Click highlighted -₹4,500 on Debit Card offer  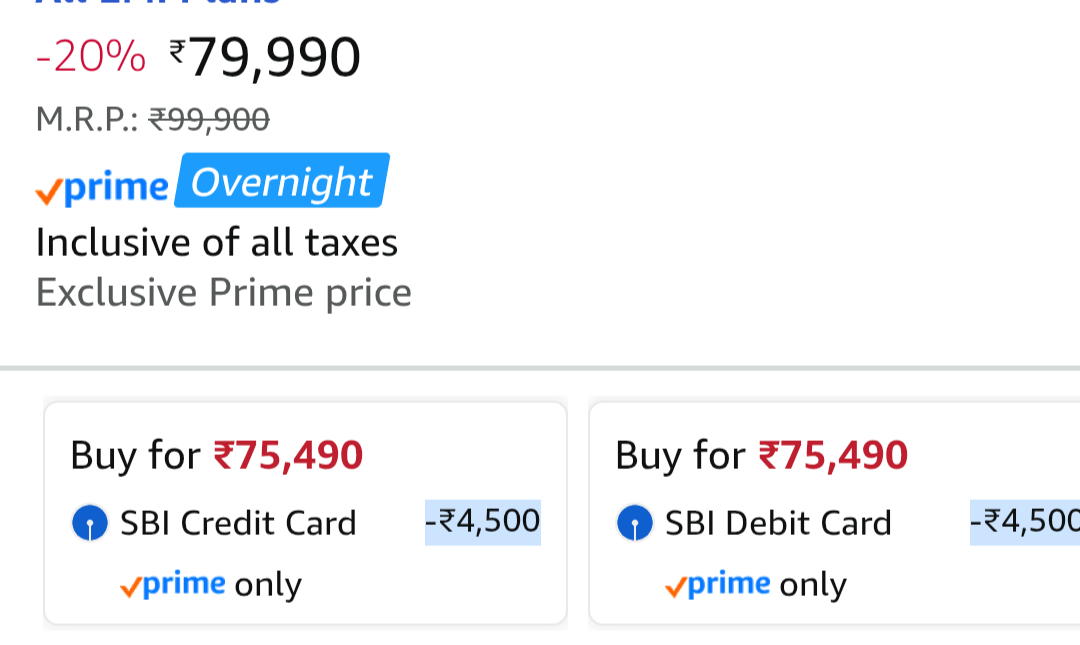pos(1025,522)
